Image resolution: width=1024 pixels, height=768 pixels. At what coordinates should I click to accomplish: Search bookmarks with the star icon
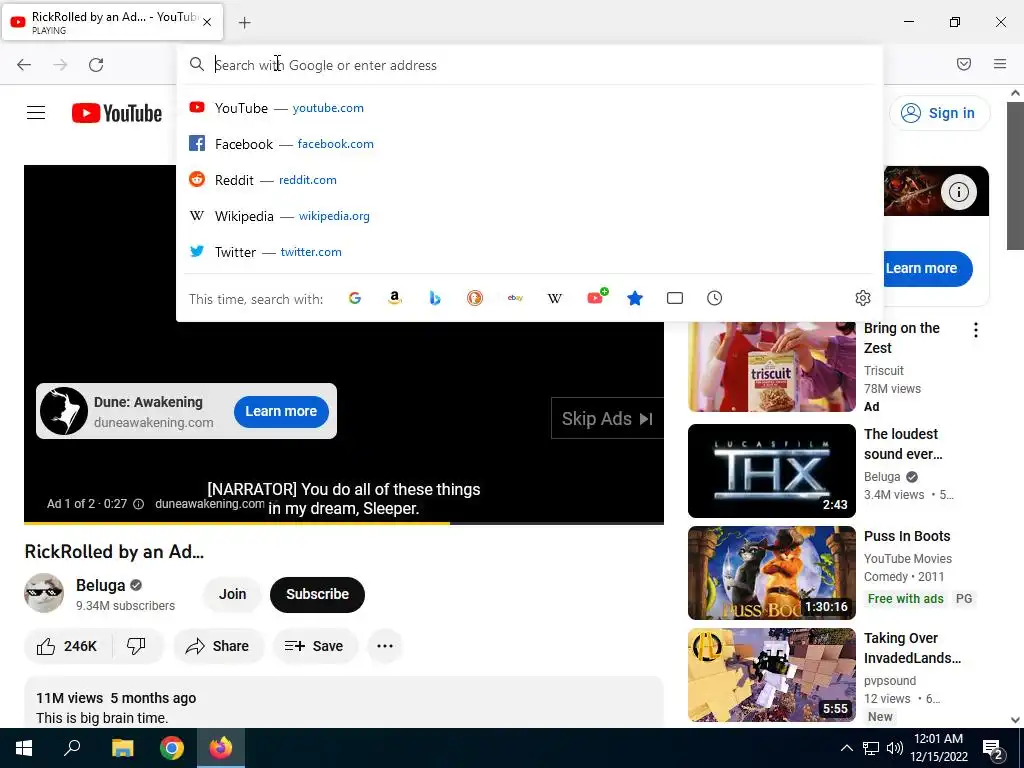(635, 298)
